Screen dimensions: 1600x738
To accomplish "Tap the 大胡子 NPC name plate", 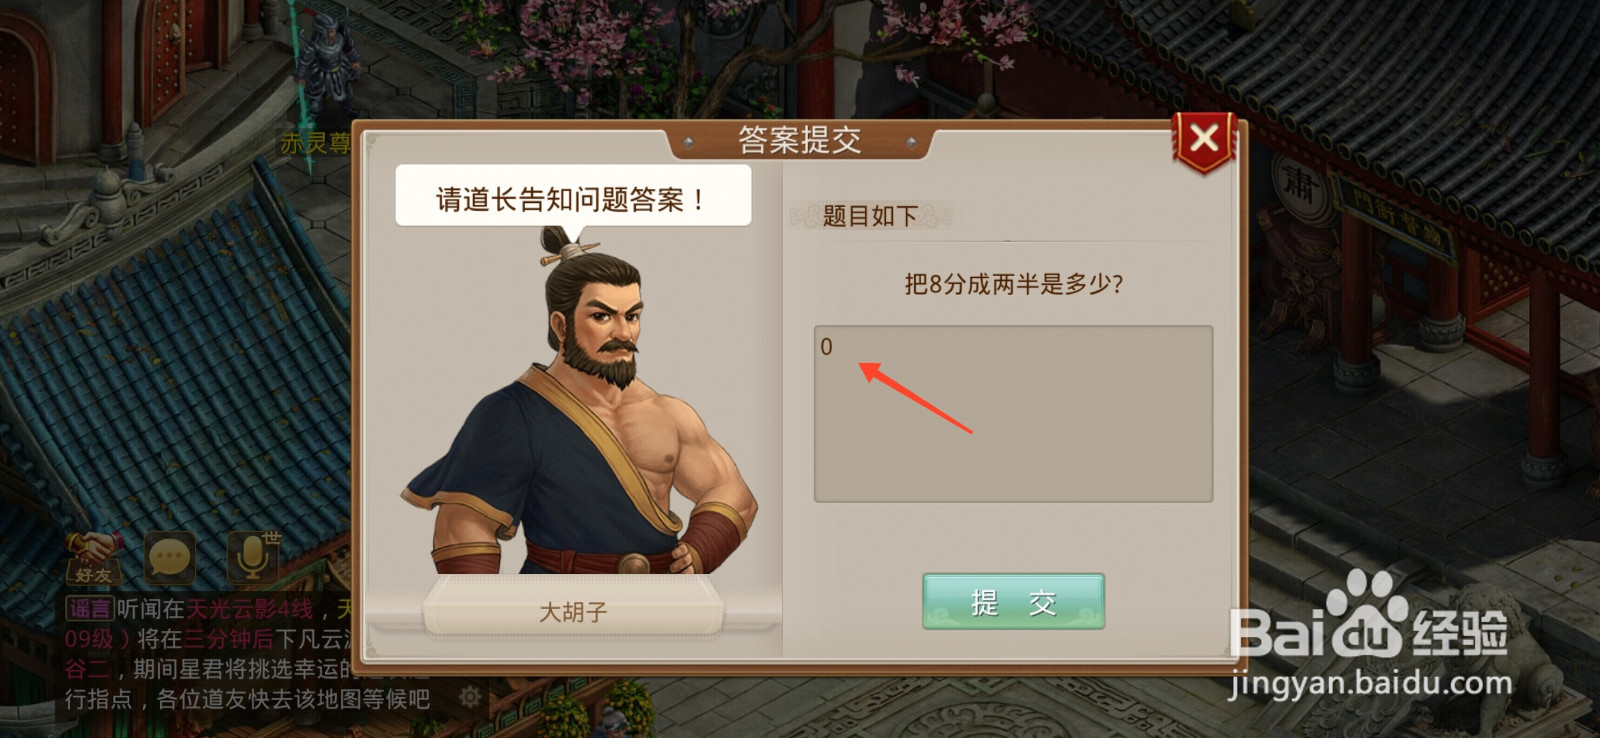I will 573,610.
